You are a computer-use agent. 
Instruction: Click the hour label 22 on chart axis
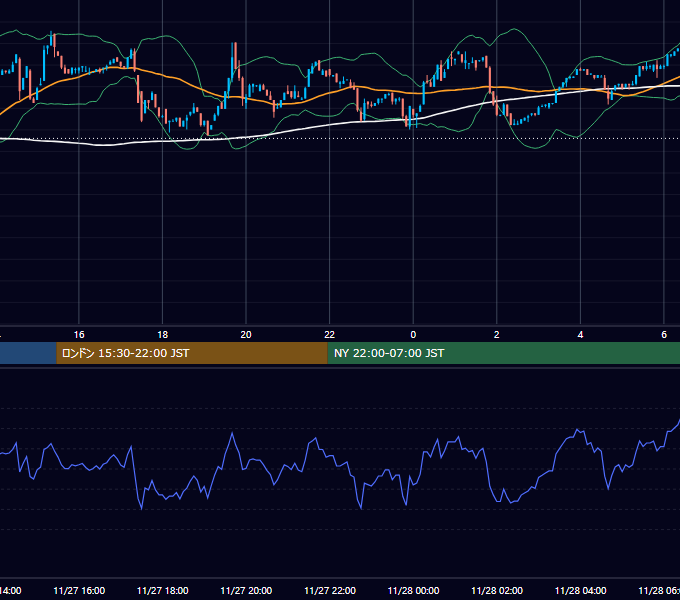coord(330,335)
